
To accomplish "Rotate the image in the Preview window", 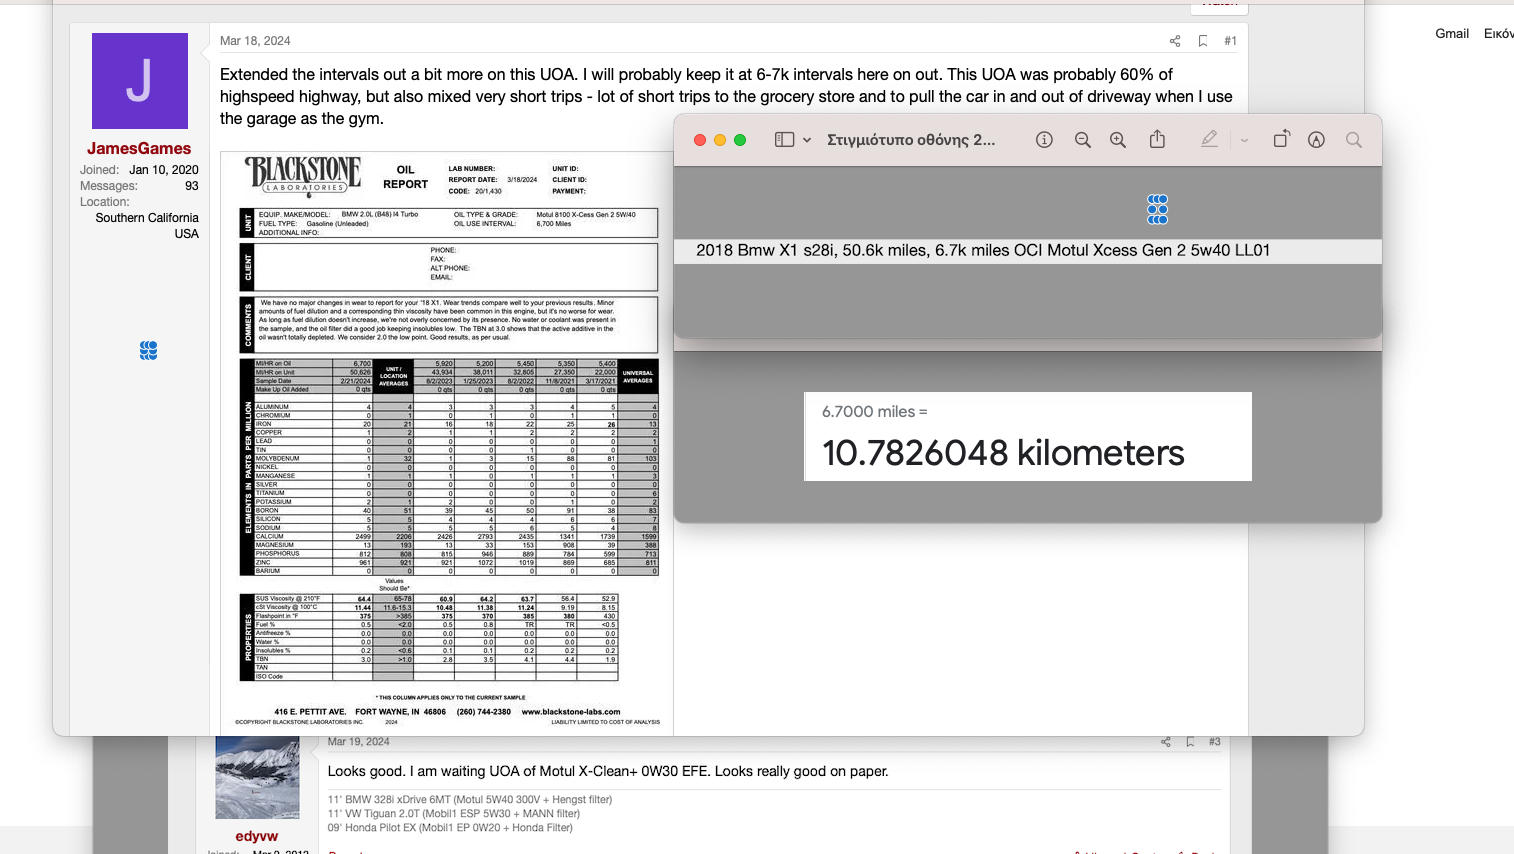I will click(1281, 139).
